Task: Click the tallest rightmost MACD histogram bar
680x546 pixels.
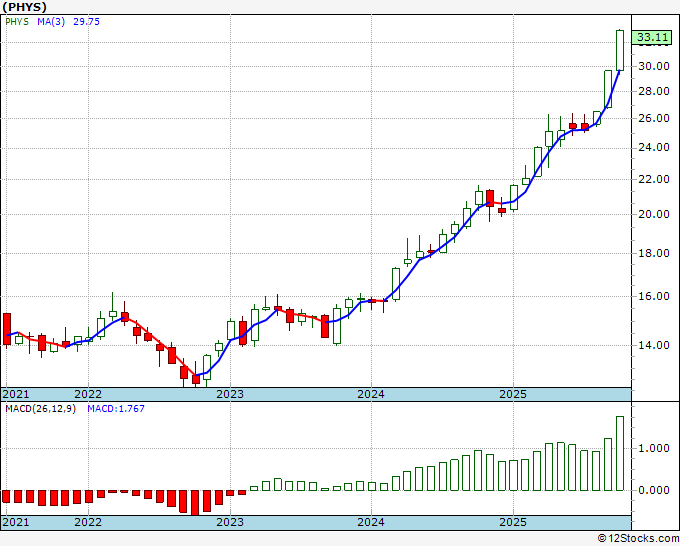Action: tap(620, 454)
